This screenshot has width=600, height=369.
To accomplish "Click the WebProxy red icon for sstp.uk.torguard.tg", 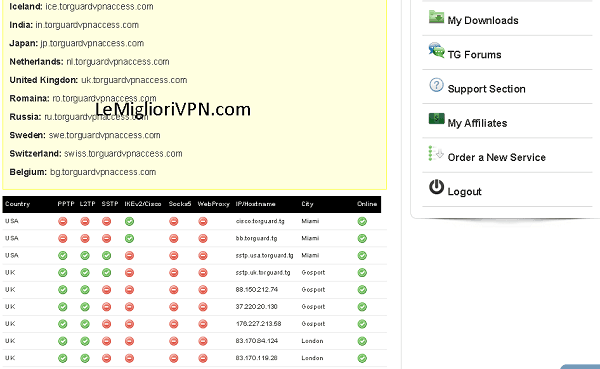I will click(203, 273).
